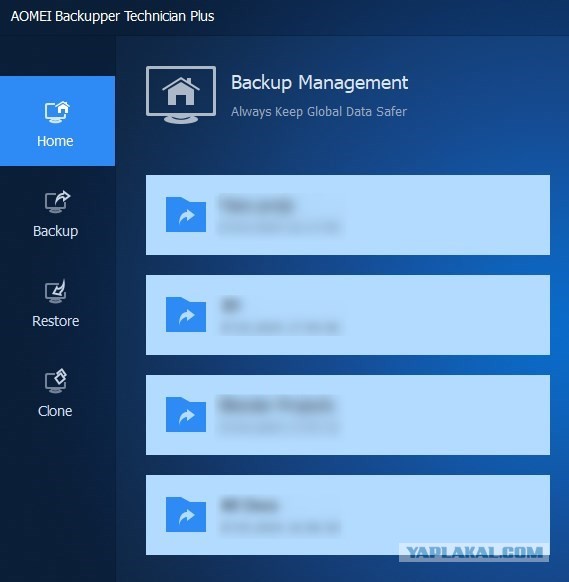Image resolution: width=569 pixels, height=582 pixels.
Task: Select the third backup task card
Action: click(348, 415)
